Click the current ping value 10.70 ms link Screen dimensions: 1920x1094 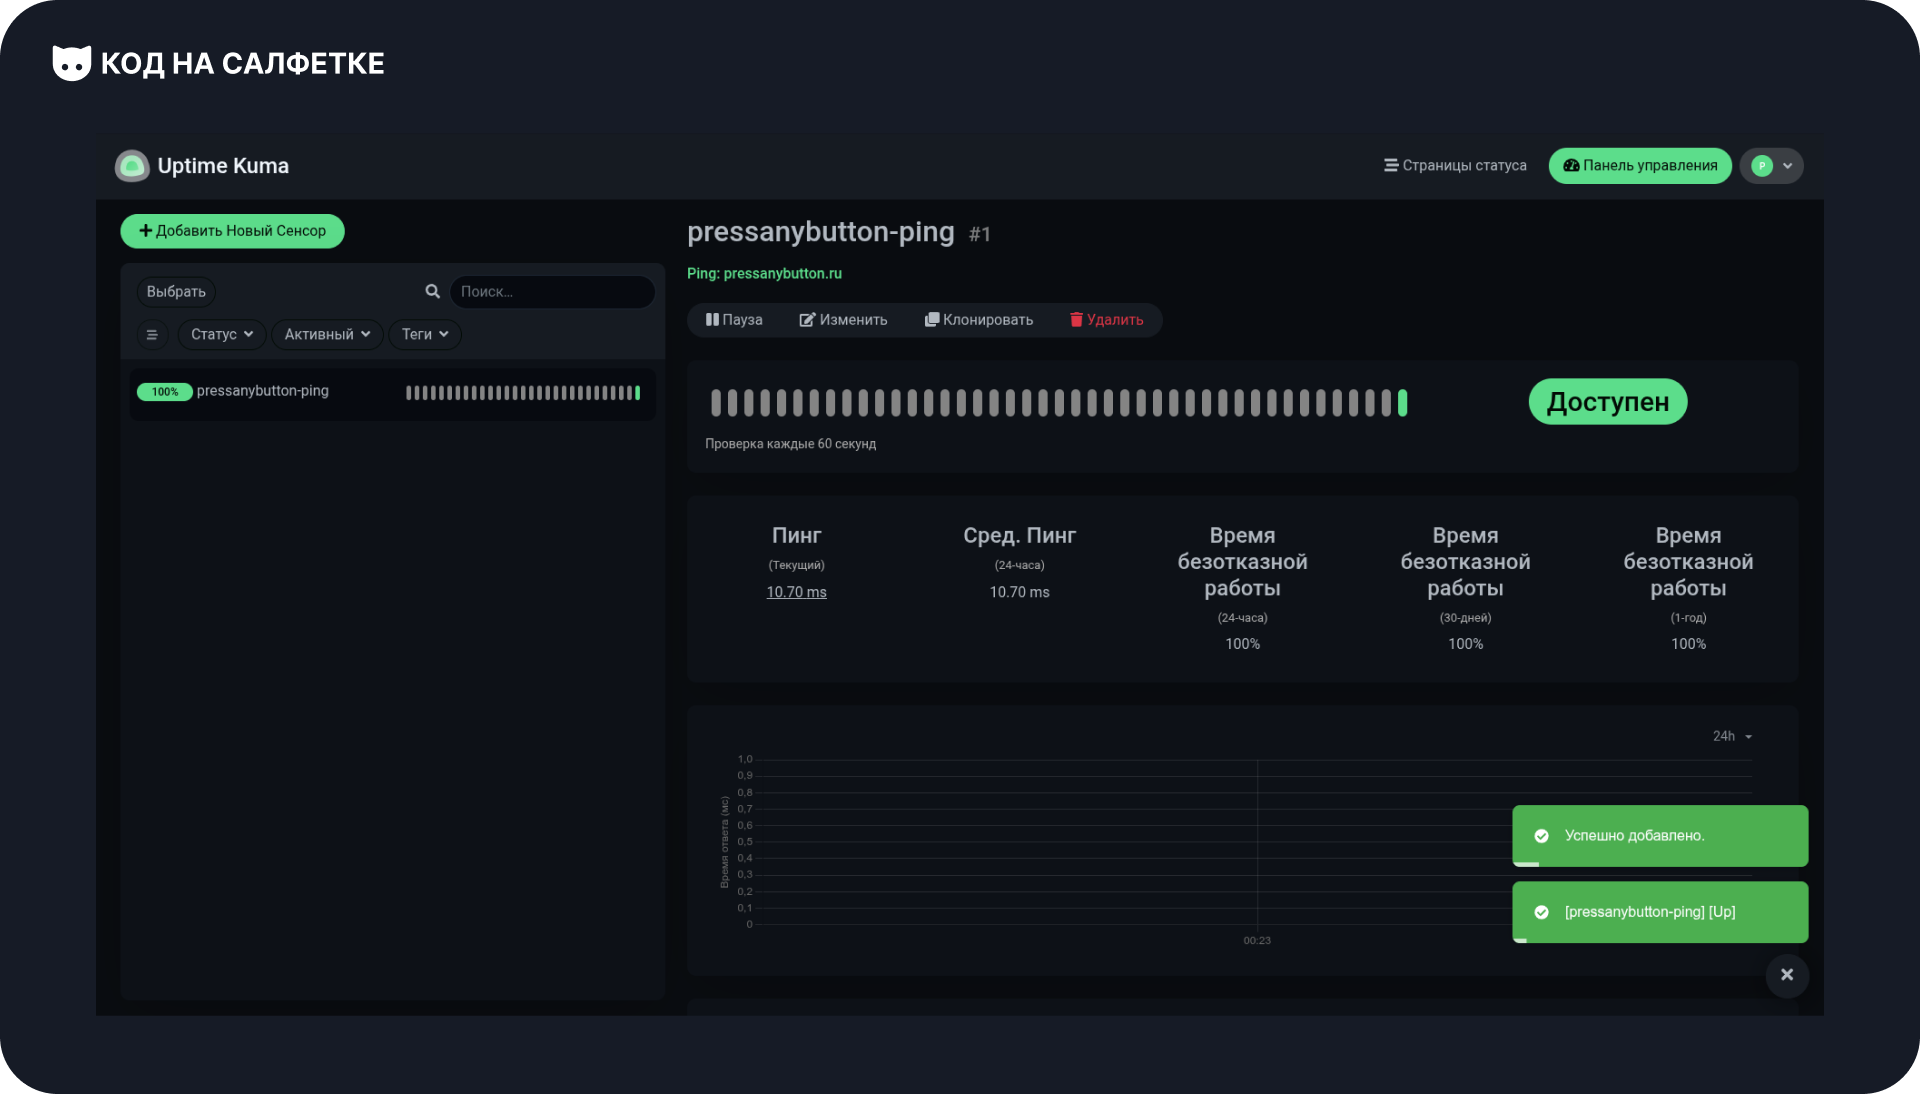[x=796, y=592]
